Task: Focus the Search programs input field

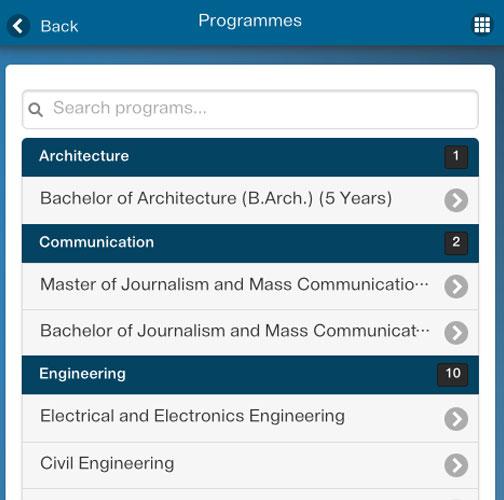Action: [250, 109]
